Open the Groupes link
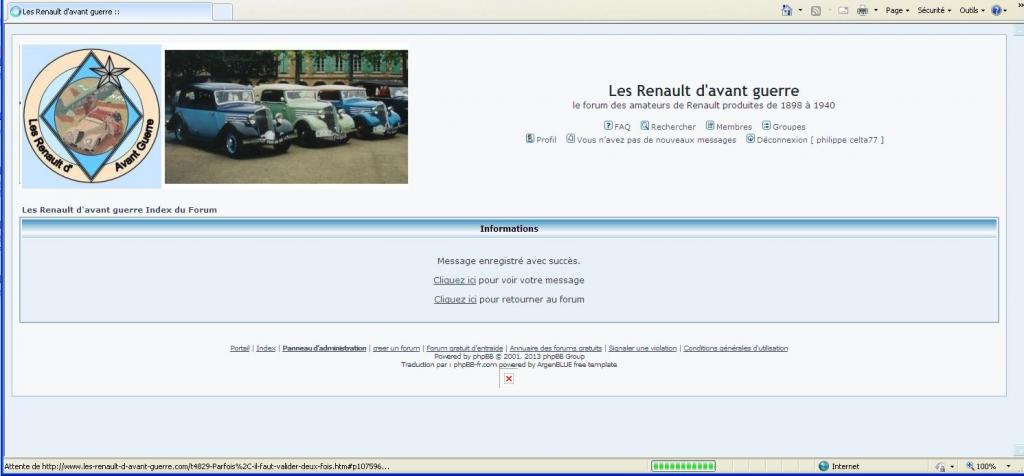 tap(789, 127)
